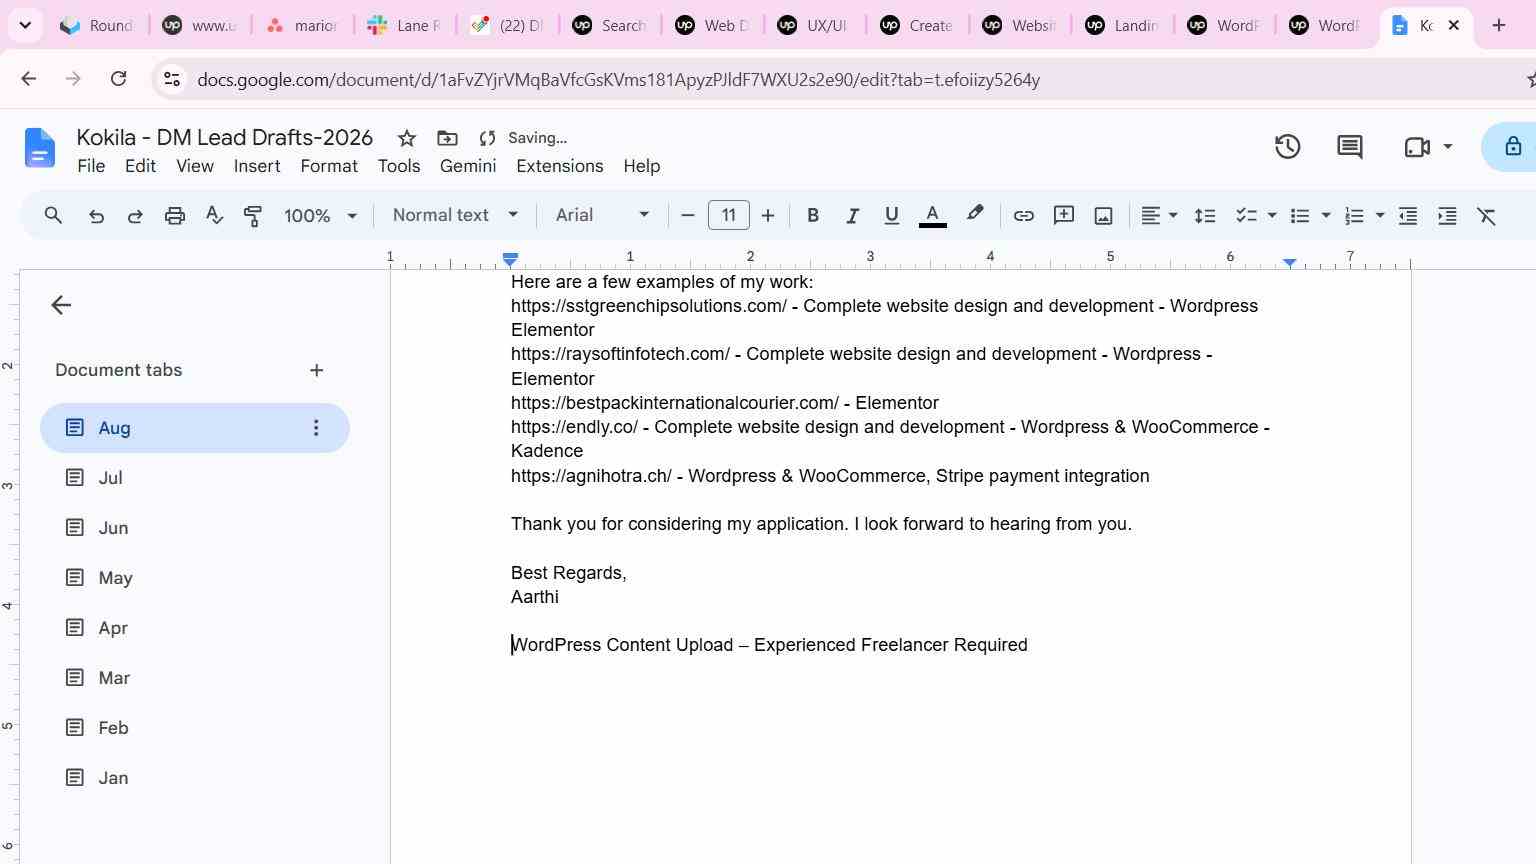This screenshot has height=864, width=1536.
Task: Clear formatting with the toolbar icon
Action: pos(1487,215)
